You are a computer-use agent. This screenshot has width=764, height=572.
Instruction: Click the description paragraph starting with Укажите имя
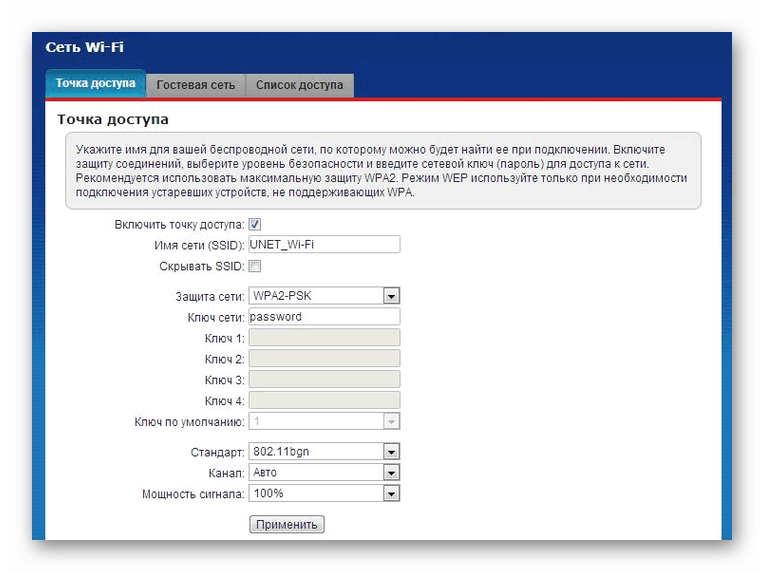(381, 171)
